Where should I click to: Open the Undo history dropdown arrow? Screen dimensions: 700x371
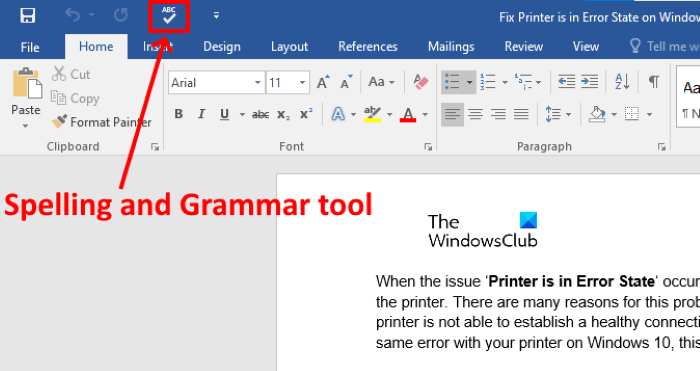pos(92,15)
